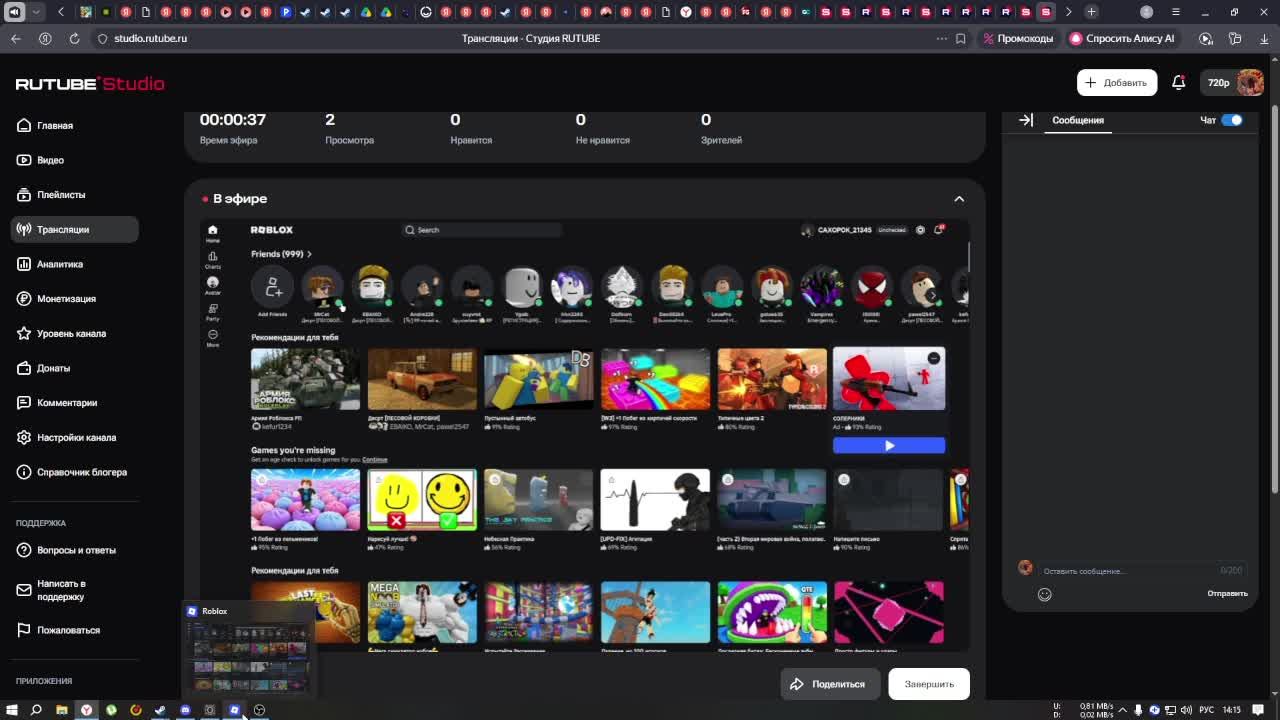Click the Поделиться button
The width and height of the screenshot is (1280, 720).
[x=828, y=684]
